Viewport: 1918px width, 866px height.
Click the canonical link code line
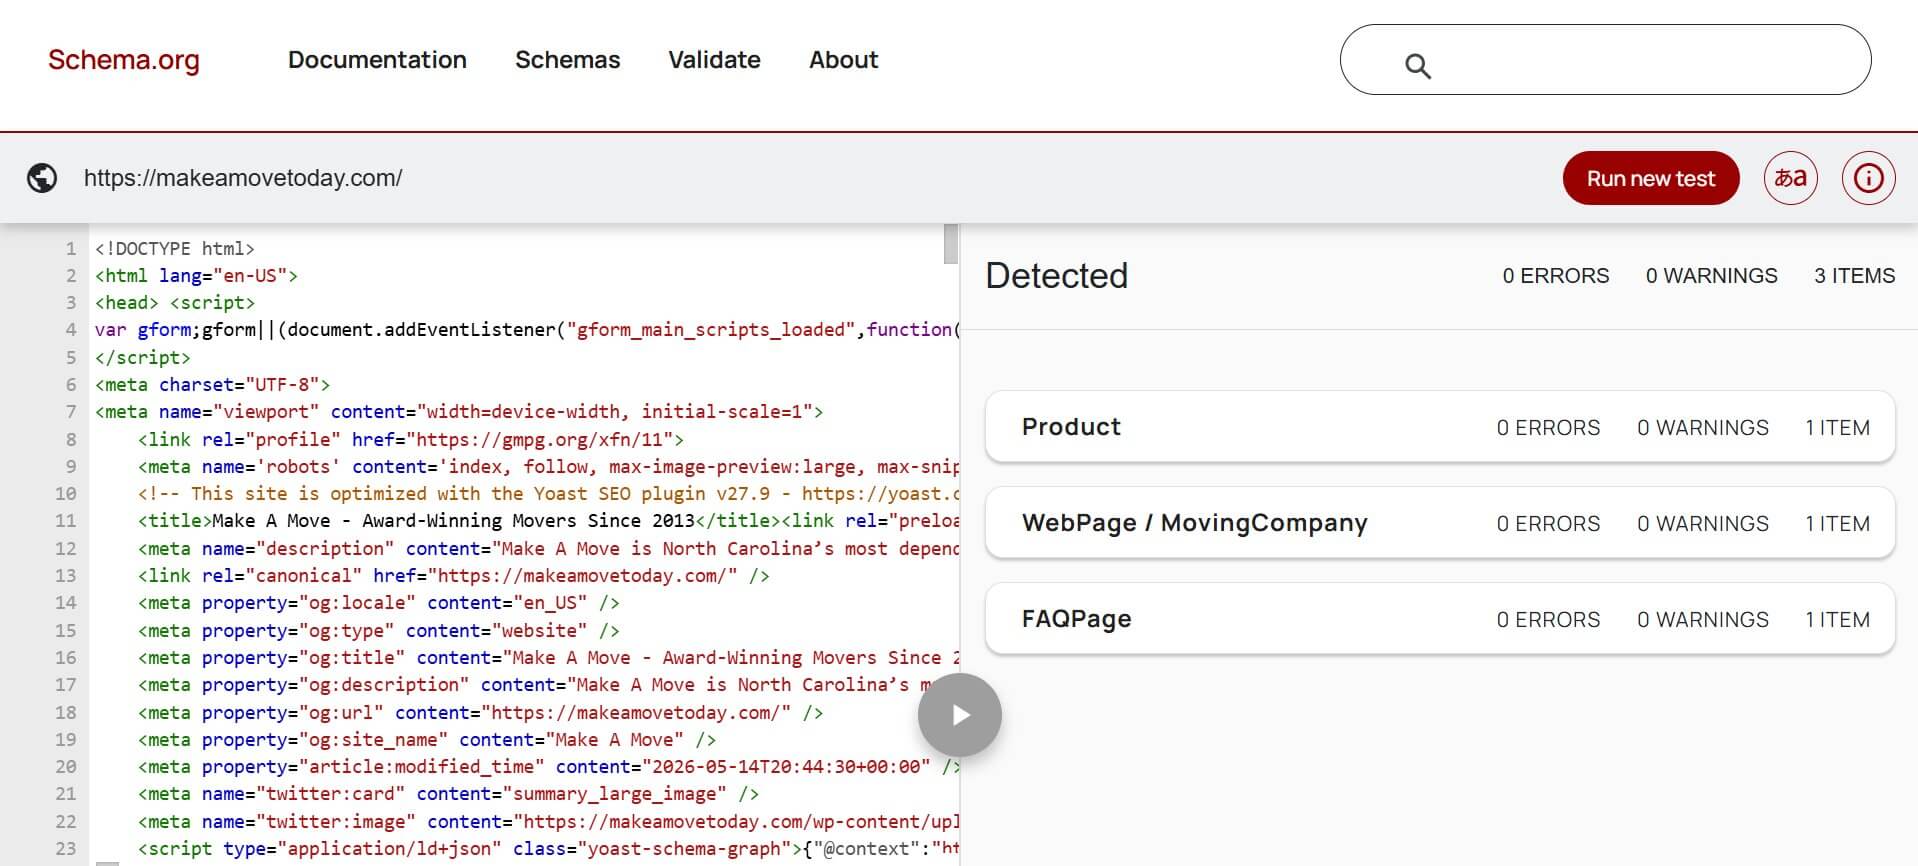pyautogui.click(x=454, y=576)
